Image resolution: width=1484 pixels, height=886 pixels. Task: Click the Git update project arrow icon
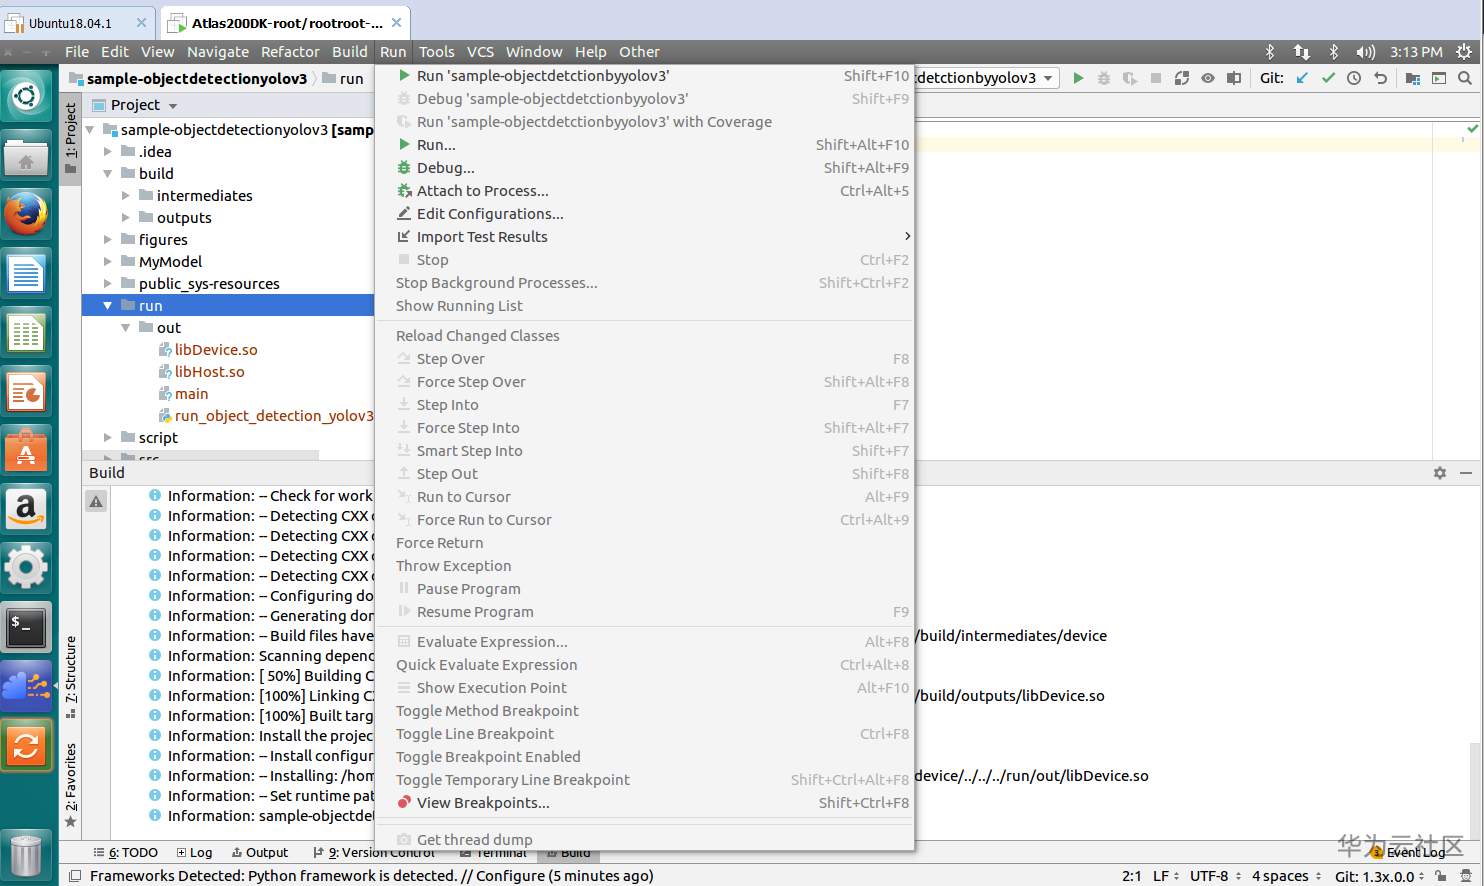pyautogui.click(x=1302, y=78)
